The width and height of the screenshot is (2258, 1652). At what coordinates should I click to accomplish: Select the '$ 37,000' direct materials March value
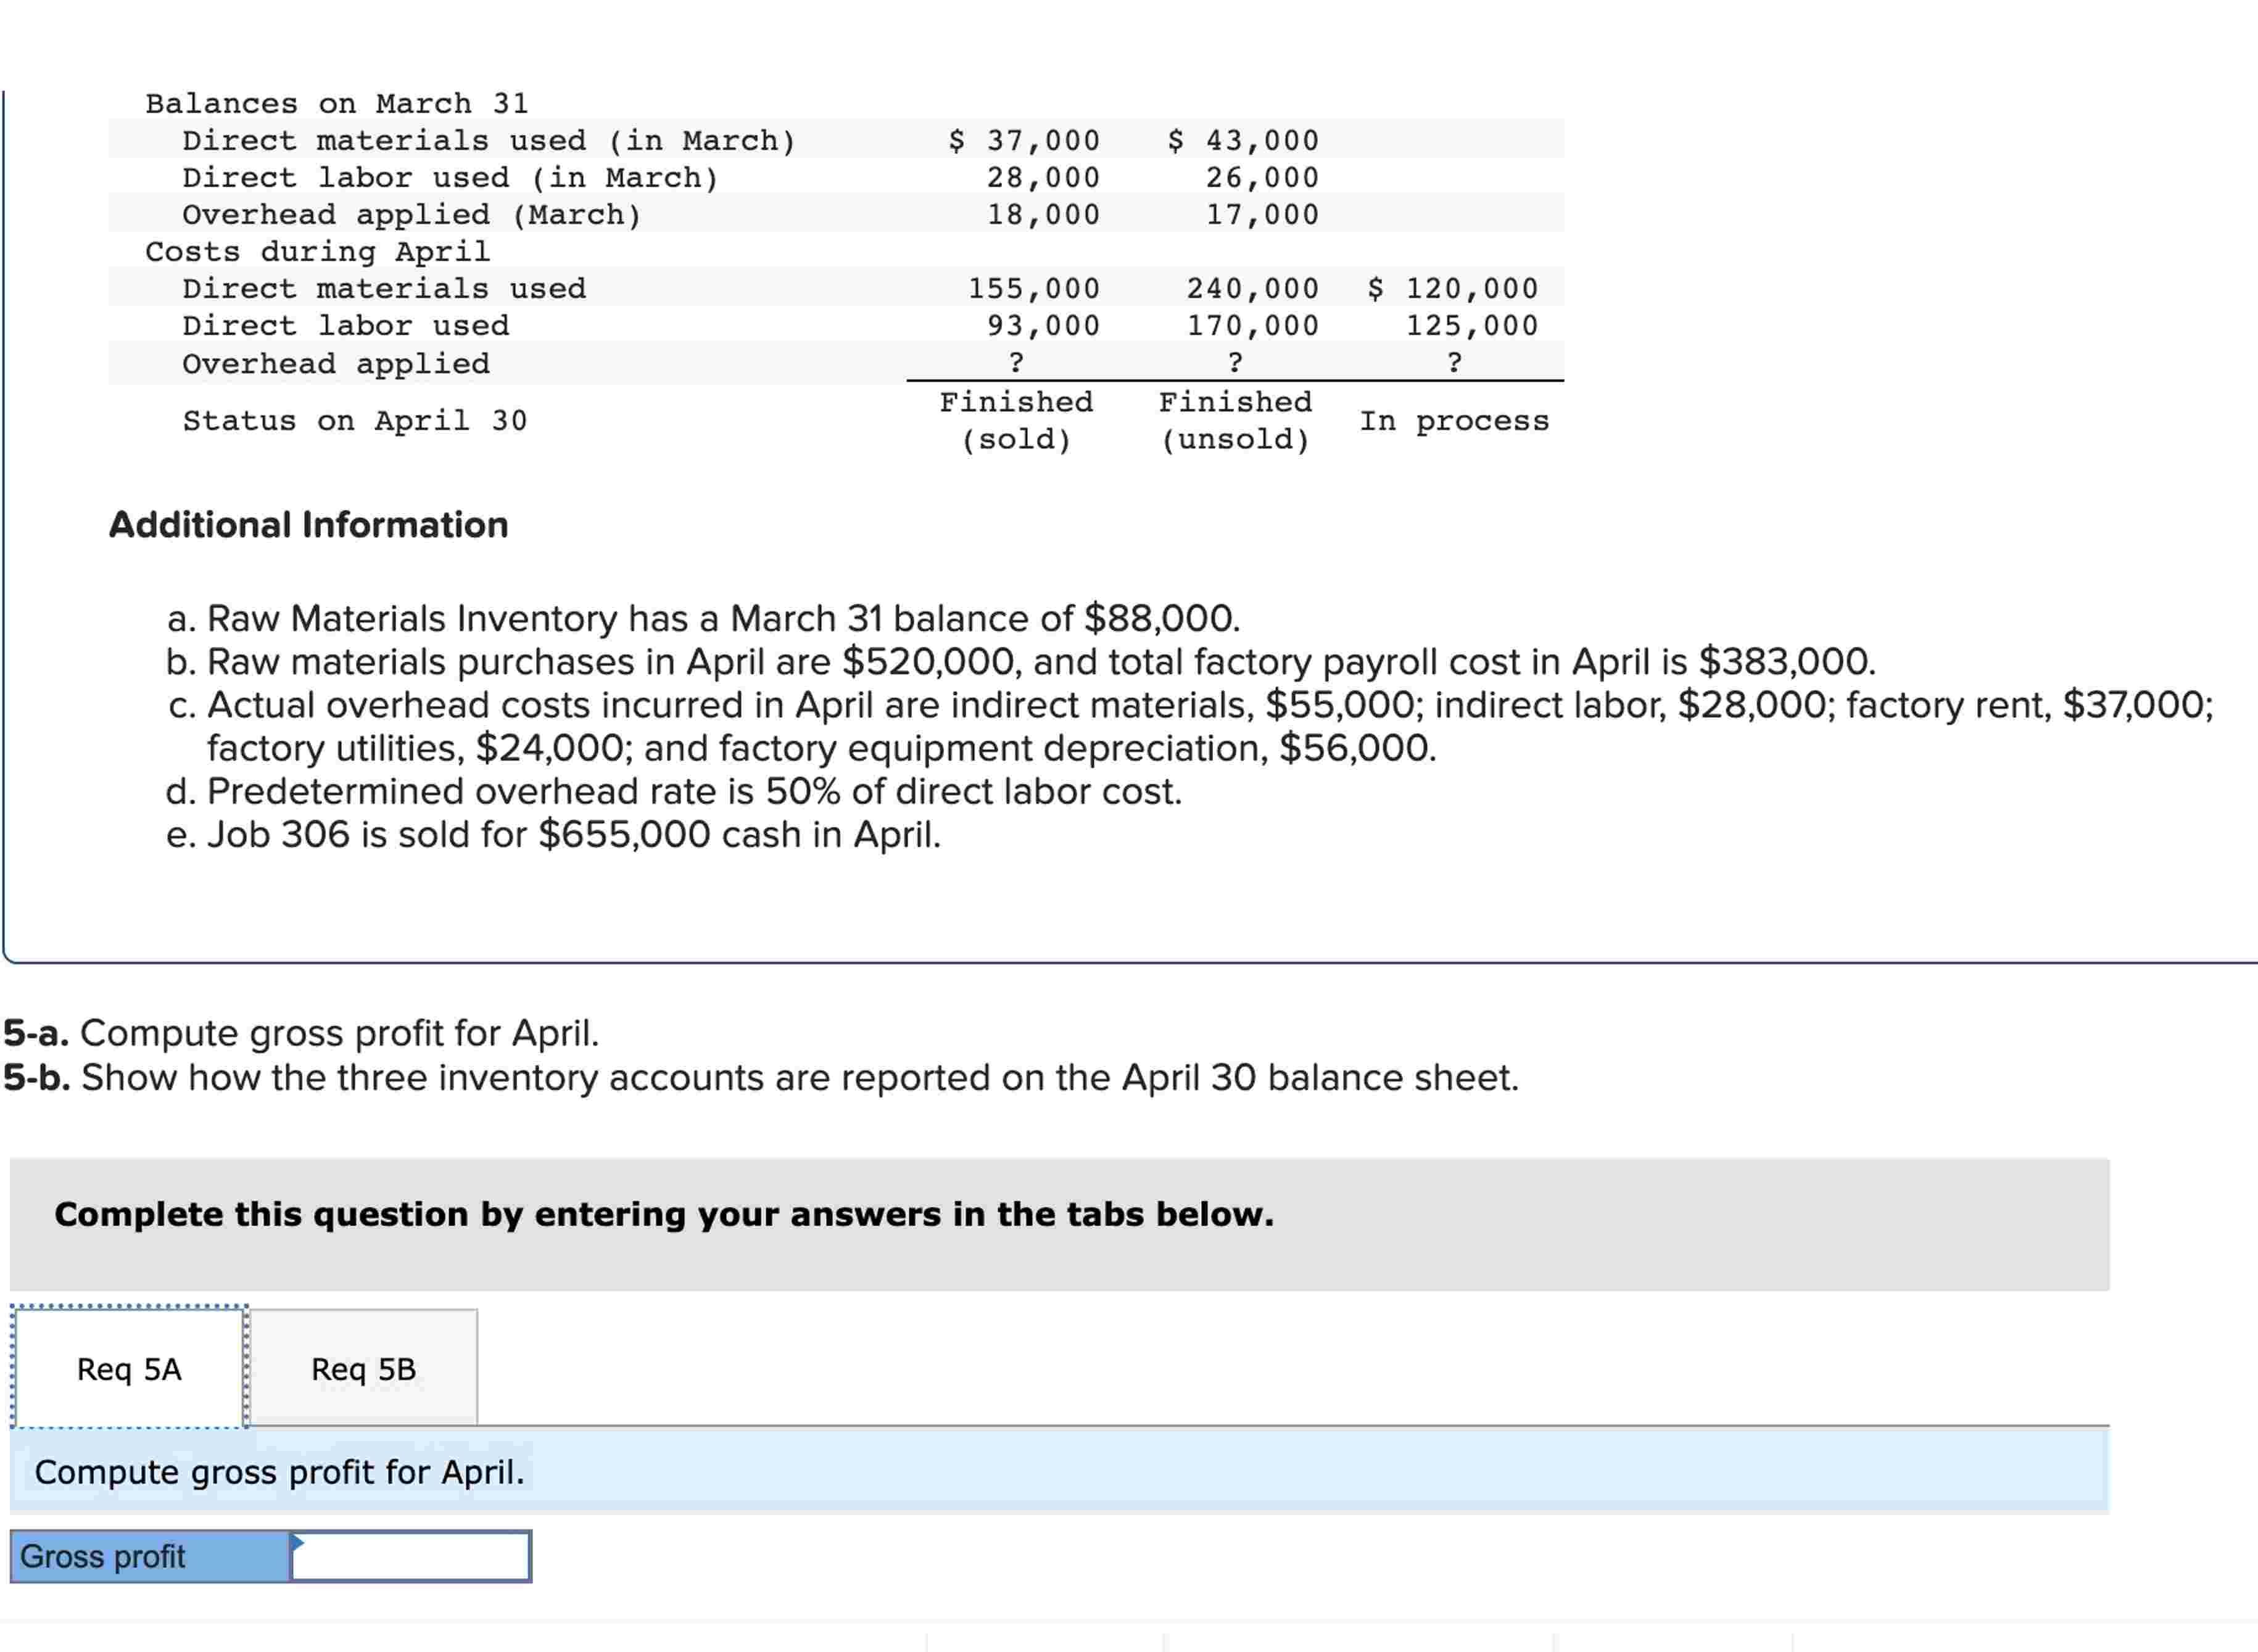click(1024, 140)
